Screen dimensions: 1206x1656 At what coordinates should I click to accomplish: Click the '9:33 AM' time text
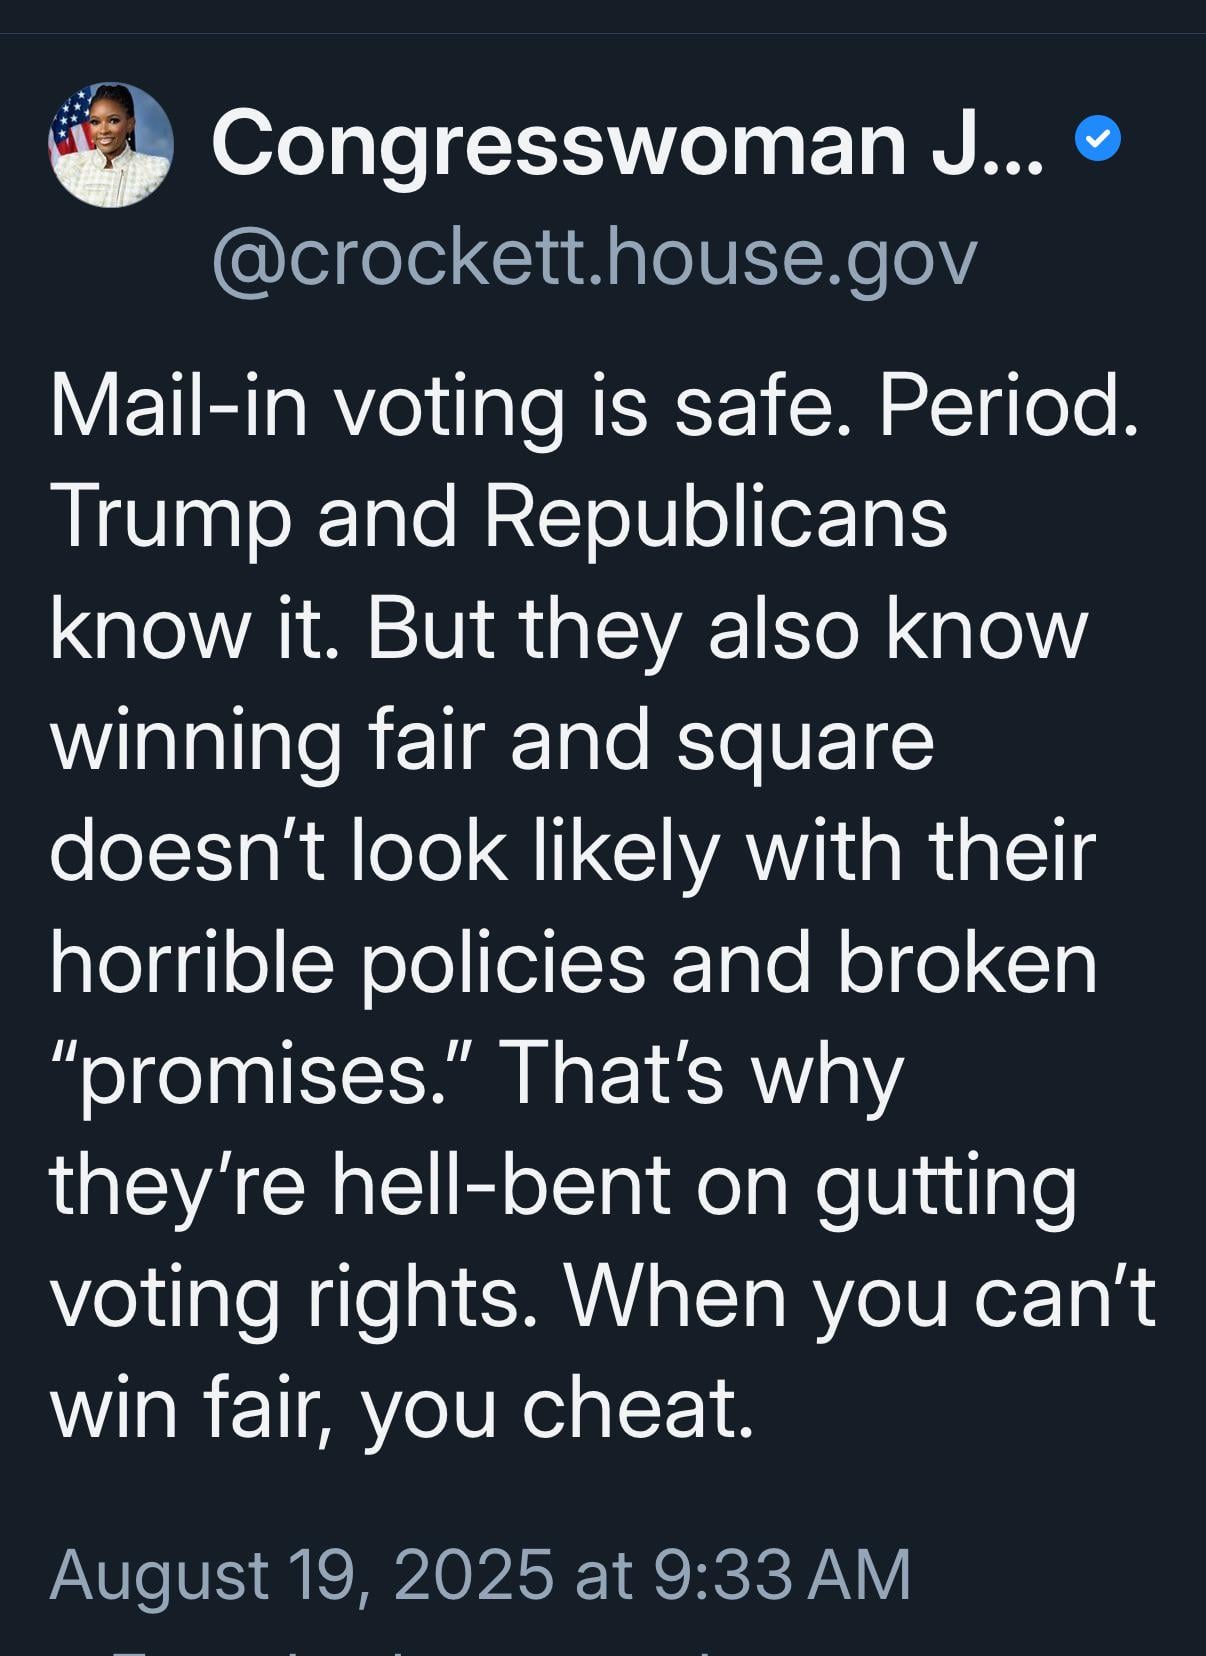point(782,1575)
